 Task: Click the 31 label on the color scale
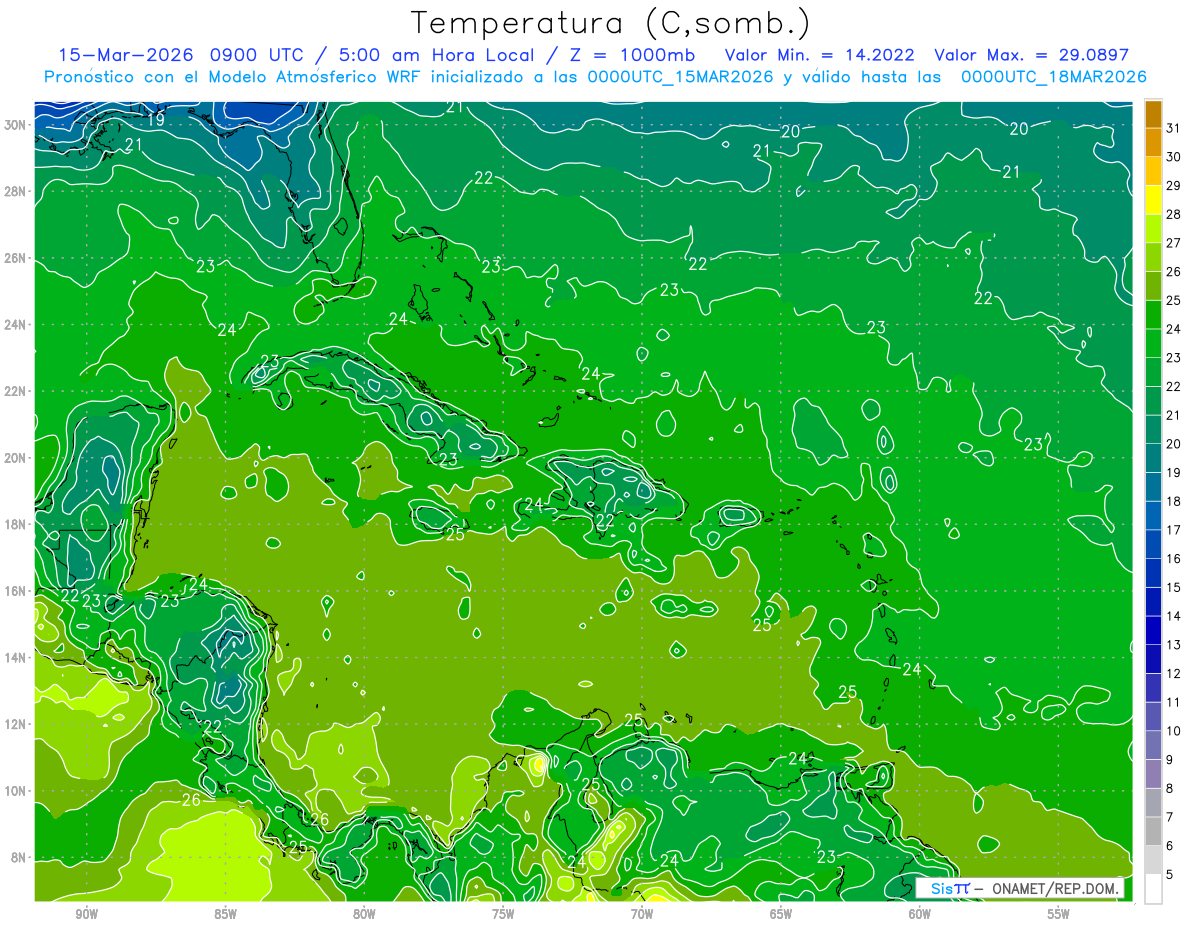pyautogui.click(x=1174, y=128)
